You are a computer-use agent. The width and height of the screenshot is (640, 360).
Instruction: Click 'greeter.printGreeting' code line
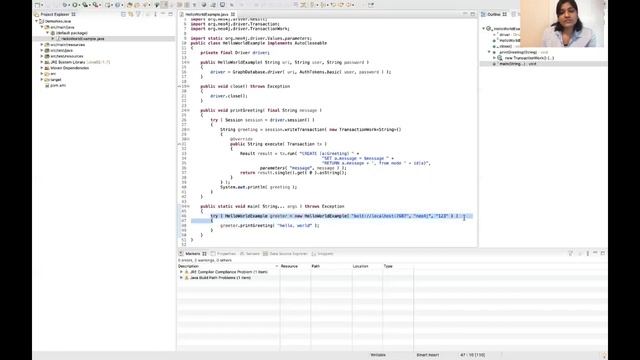click(269, 225)
